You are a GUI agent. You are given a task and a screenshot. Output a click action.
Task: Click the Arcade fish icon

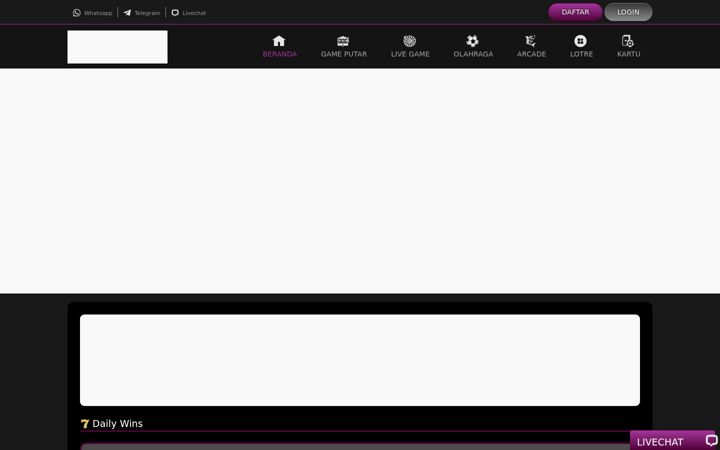(x=531, y=41)
